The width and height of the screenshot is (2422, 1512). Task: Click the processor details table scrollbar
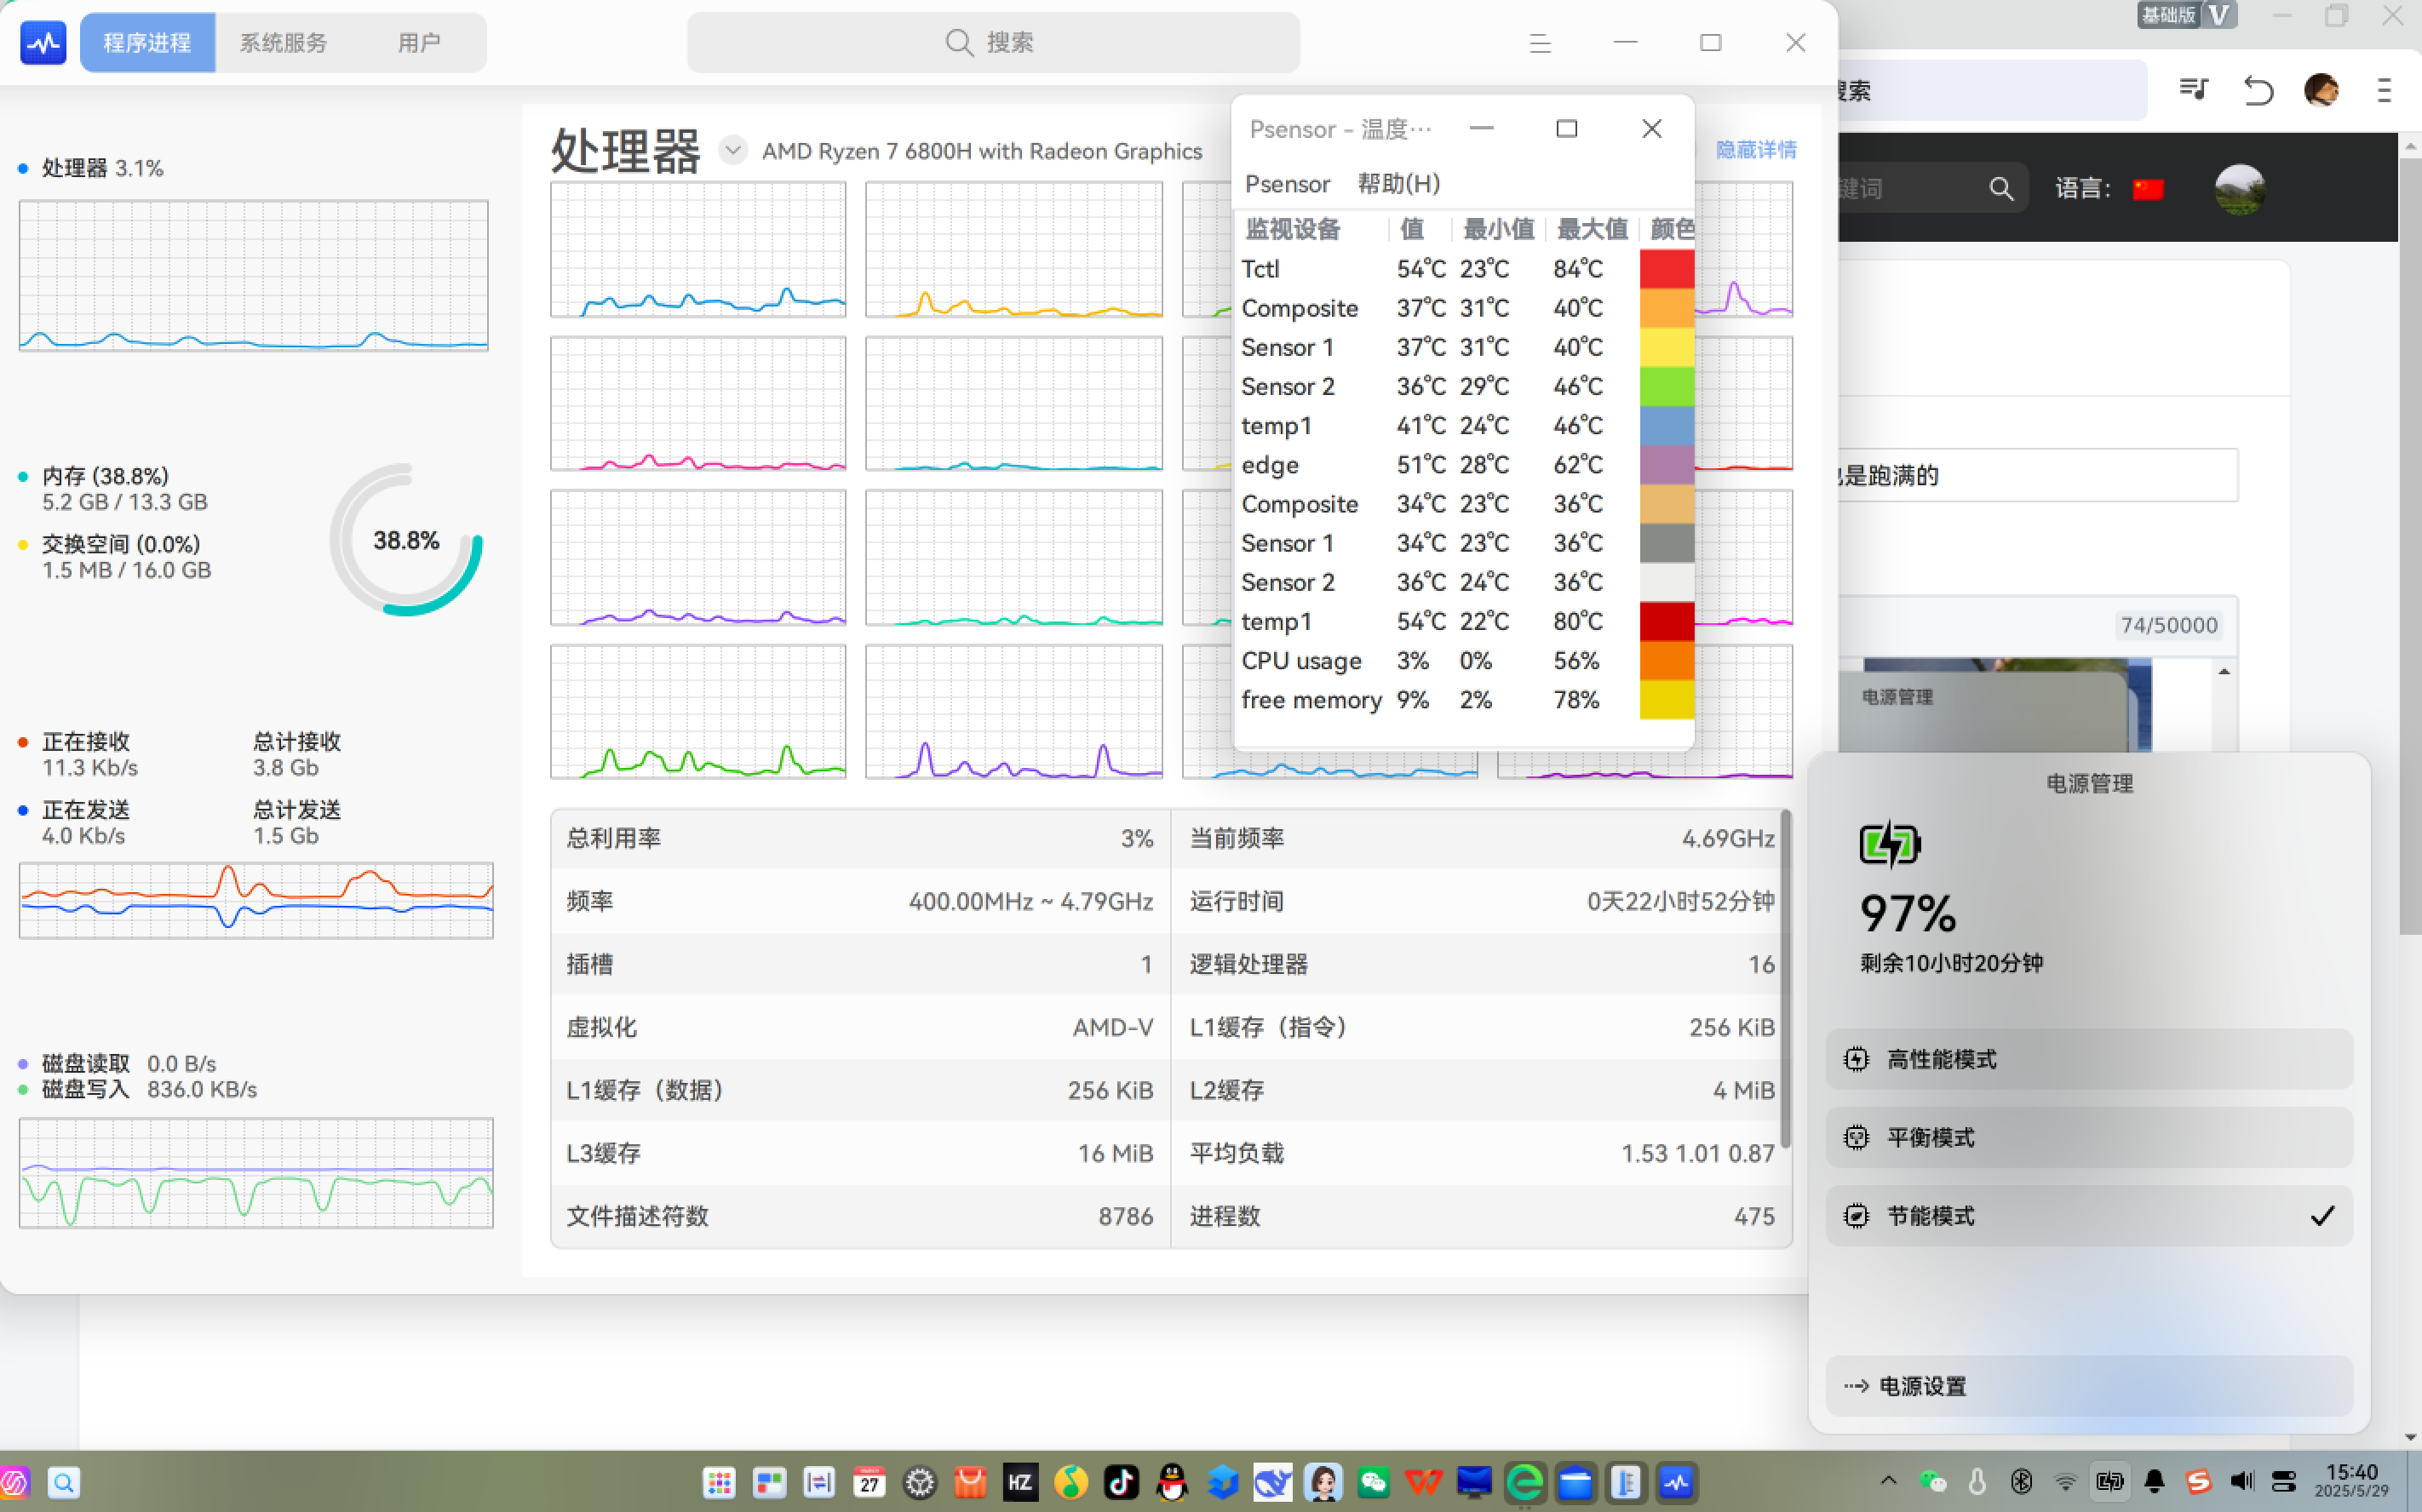pos(1786,980)
